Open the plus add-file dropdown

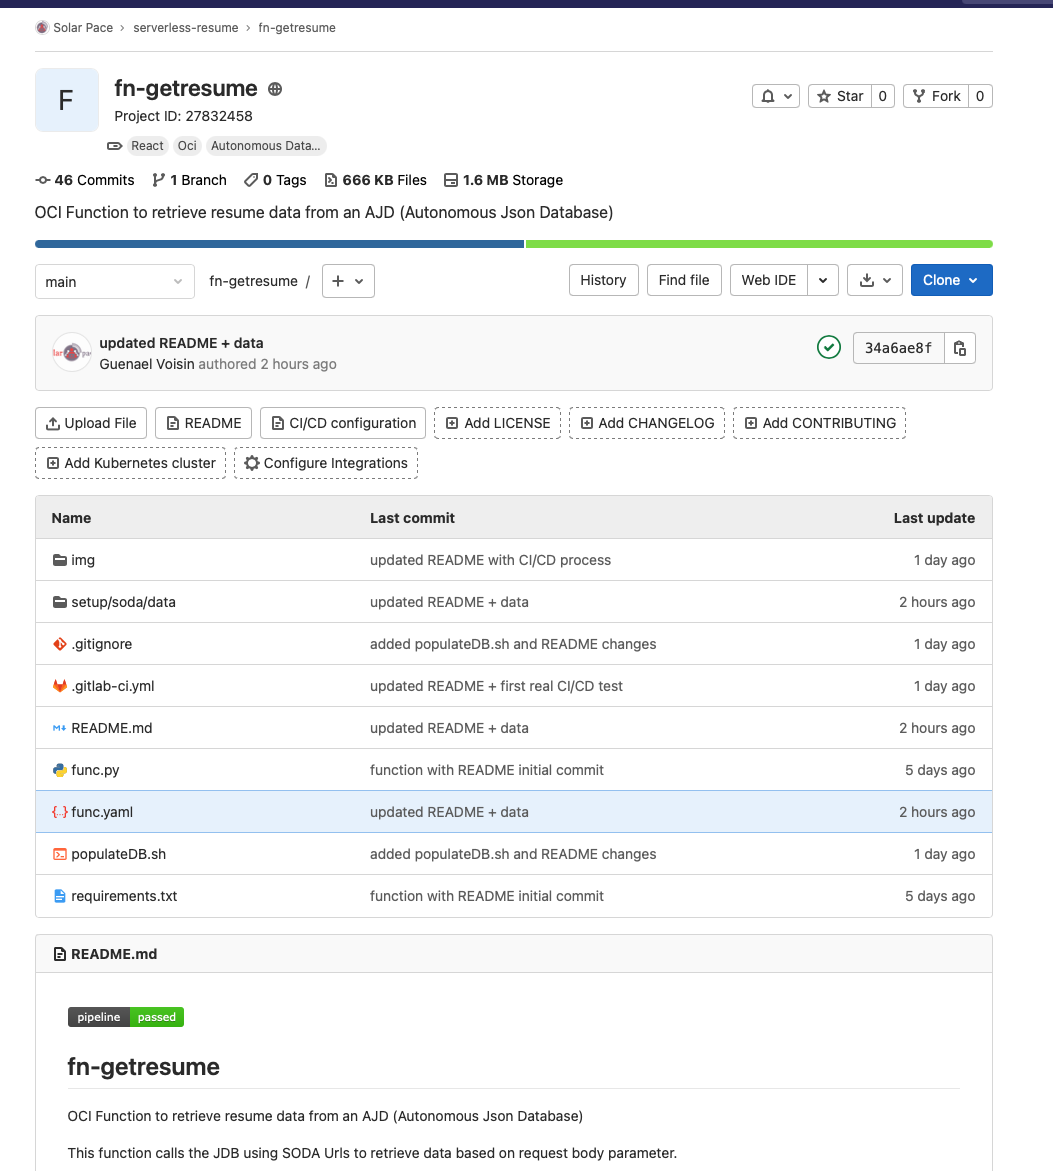tap(348, 282)
